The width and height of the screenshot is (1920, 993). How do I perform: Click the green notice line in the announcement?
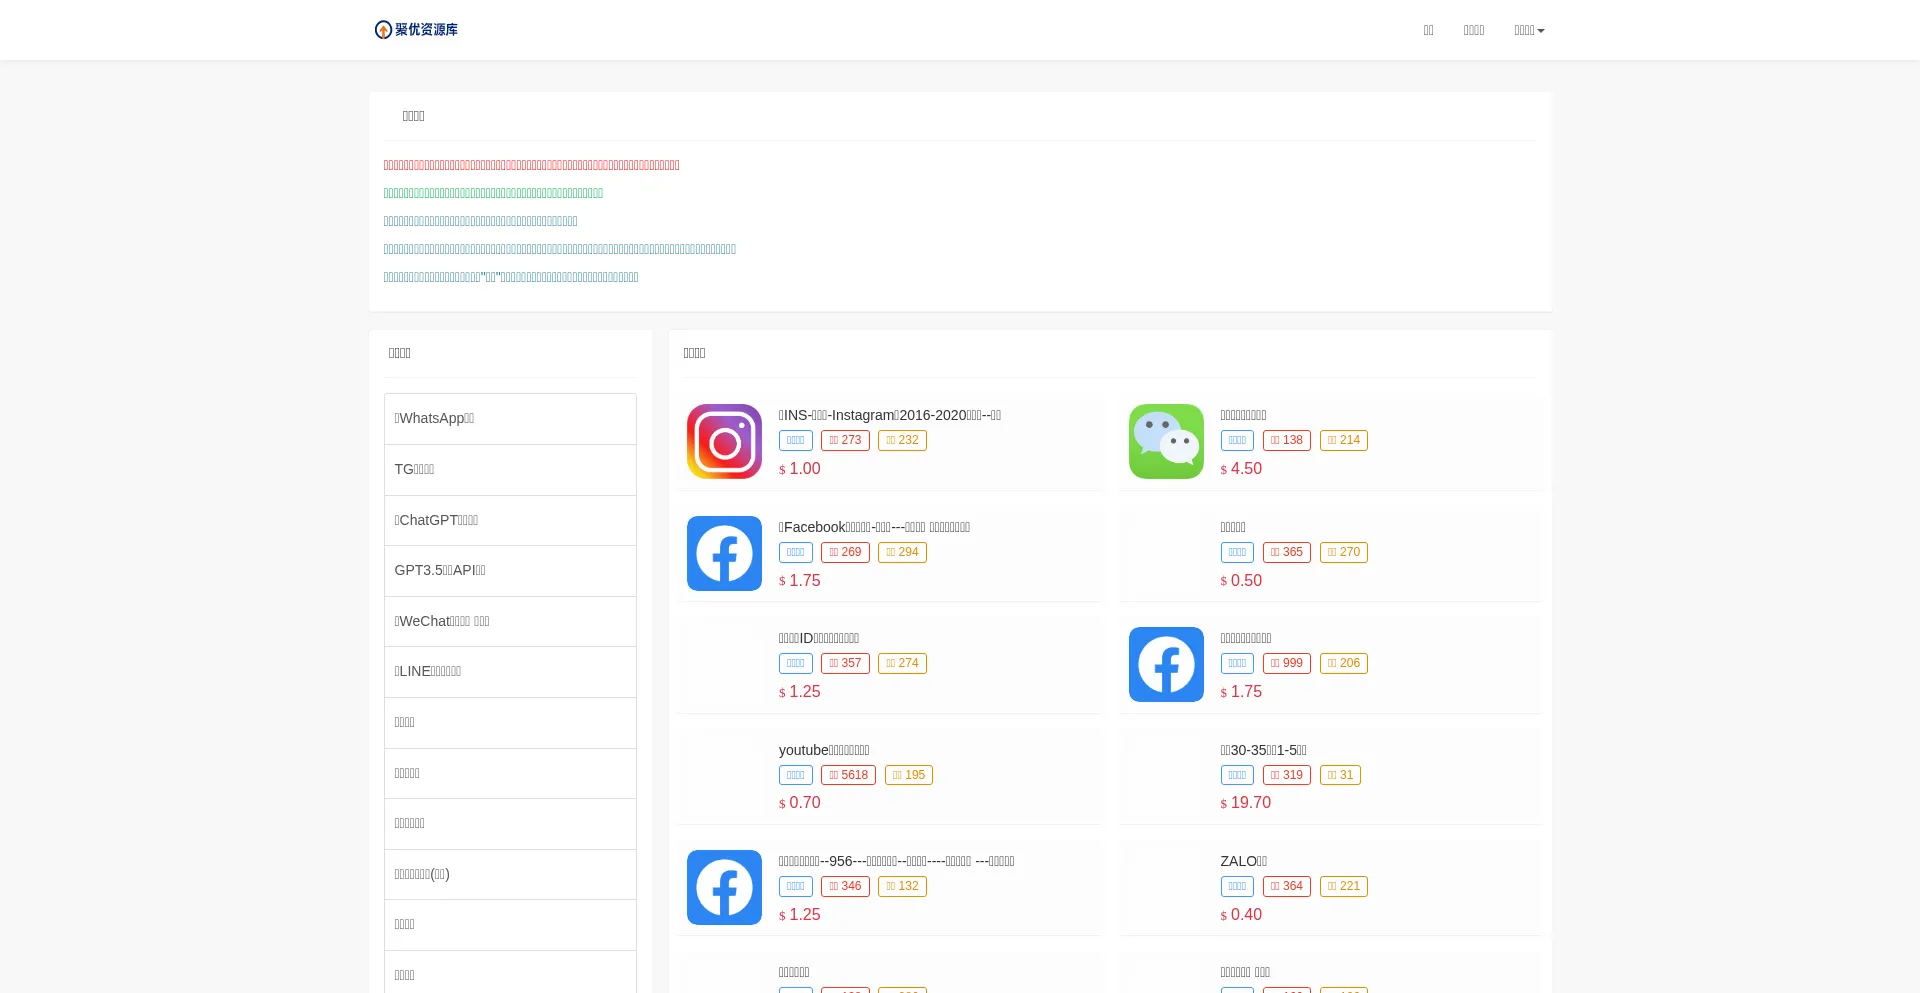tap(493, 193)
